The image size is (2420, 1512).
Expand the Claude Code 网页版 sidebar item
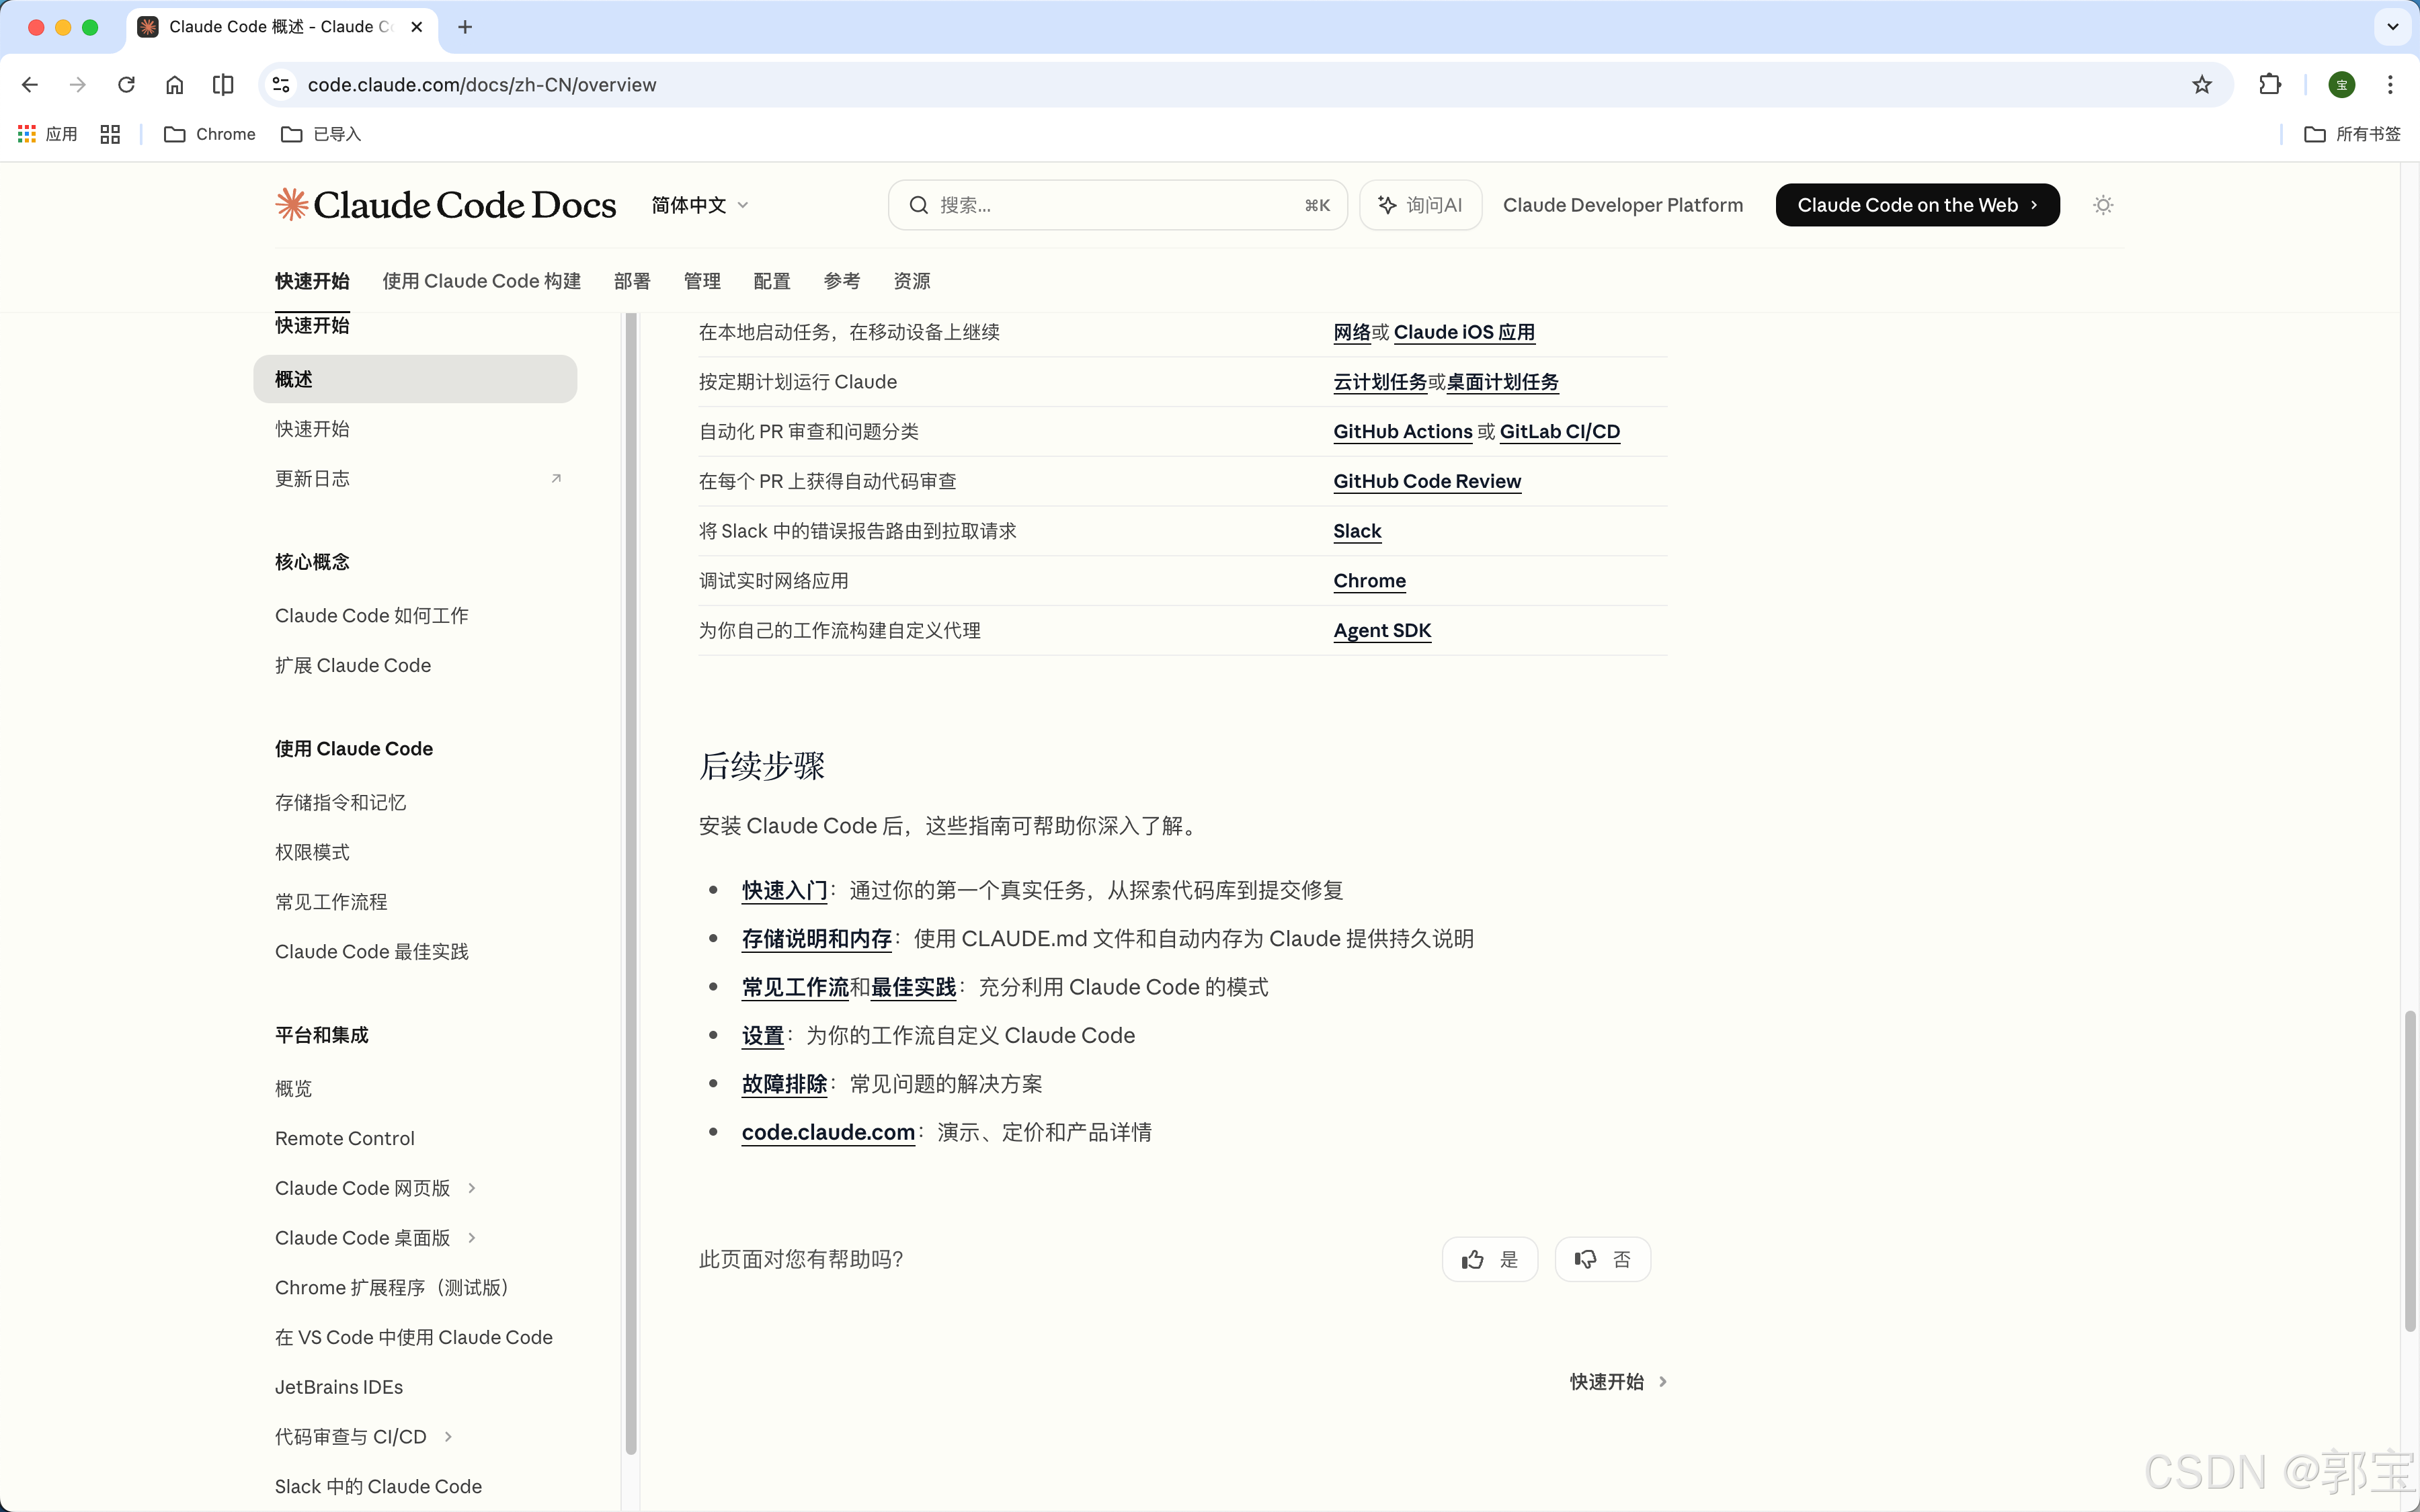pyautogui.click(x=472, y=1188)
